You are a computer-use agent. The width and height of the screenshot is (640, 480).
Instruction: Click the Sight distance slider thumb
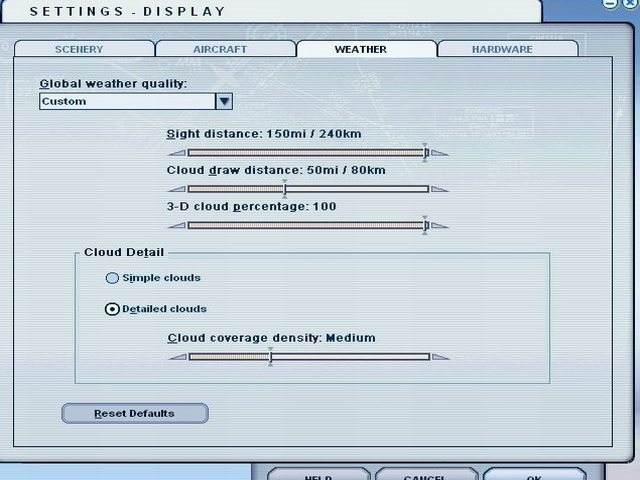point(425,153)
